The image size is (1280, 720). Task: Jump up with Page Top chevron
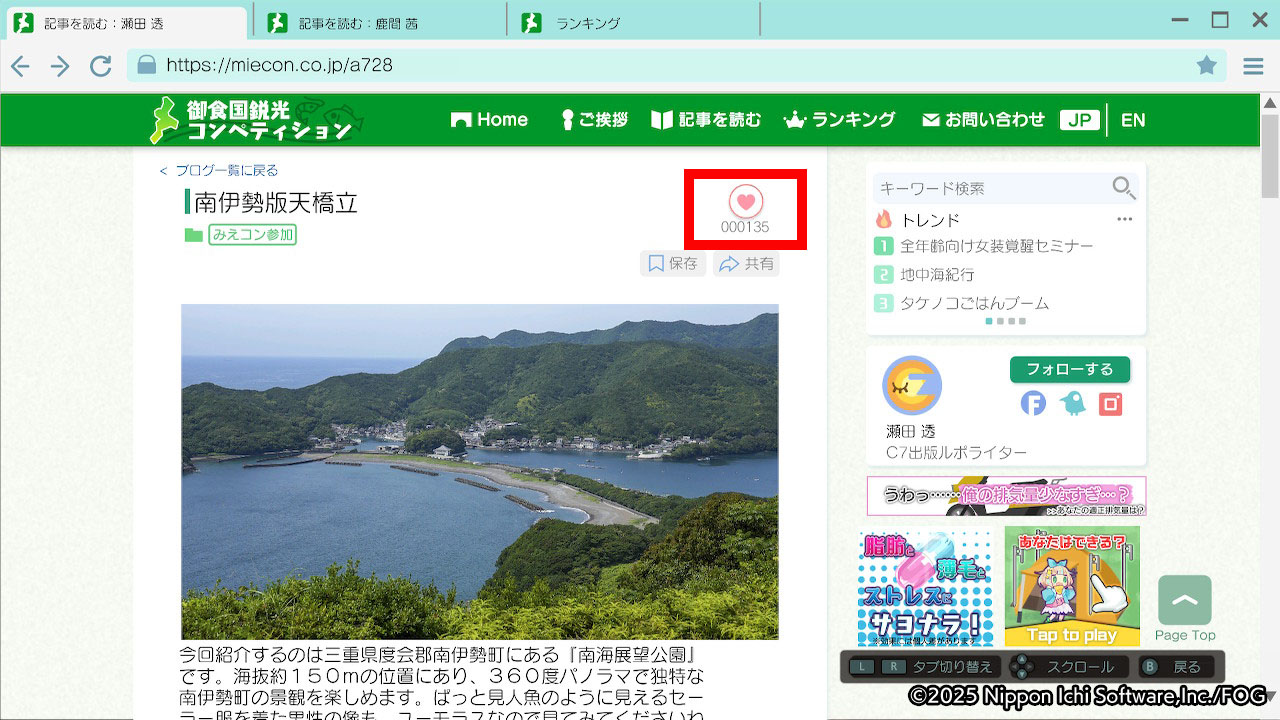pos(1185,601)
